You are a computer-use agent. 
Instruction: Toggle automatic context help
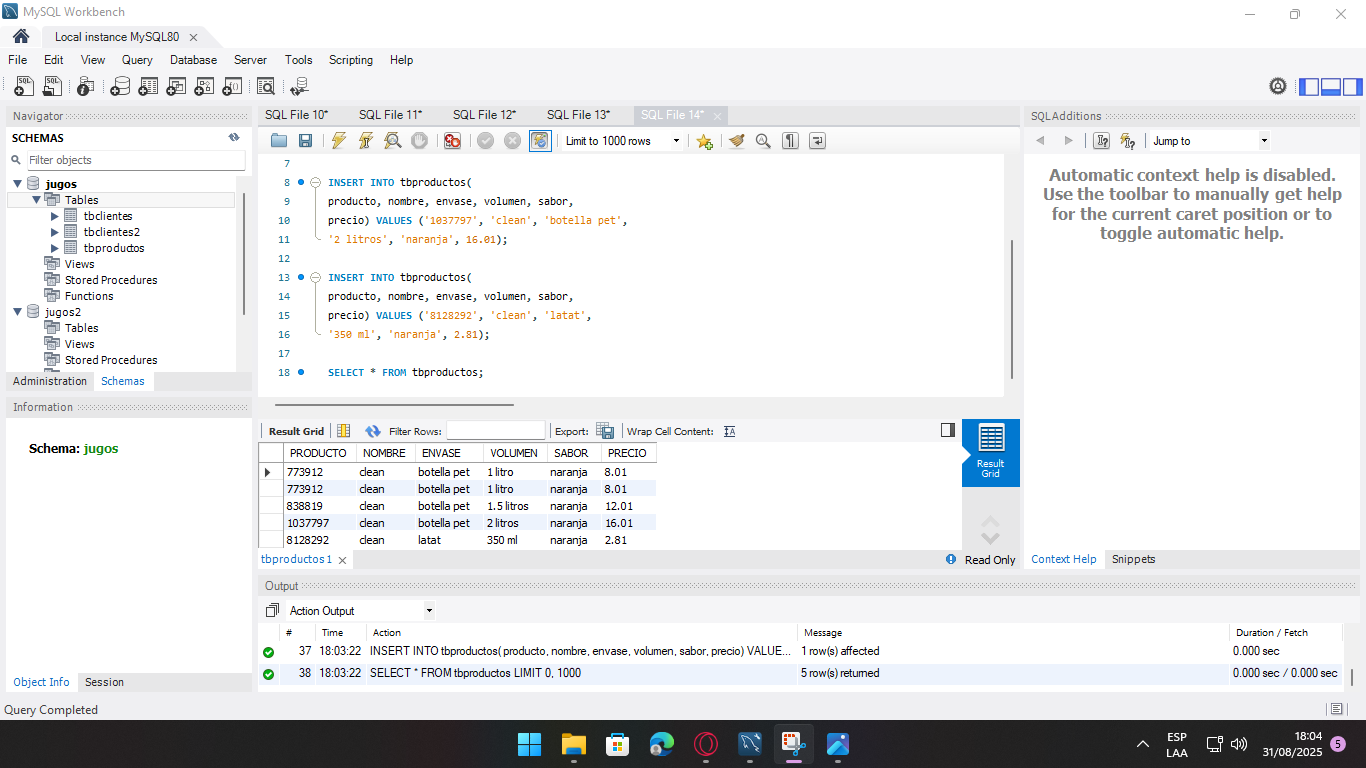tap(1128, 141)
